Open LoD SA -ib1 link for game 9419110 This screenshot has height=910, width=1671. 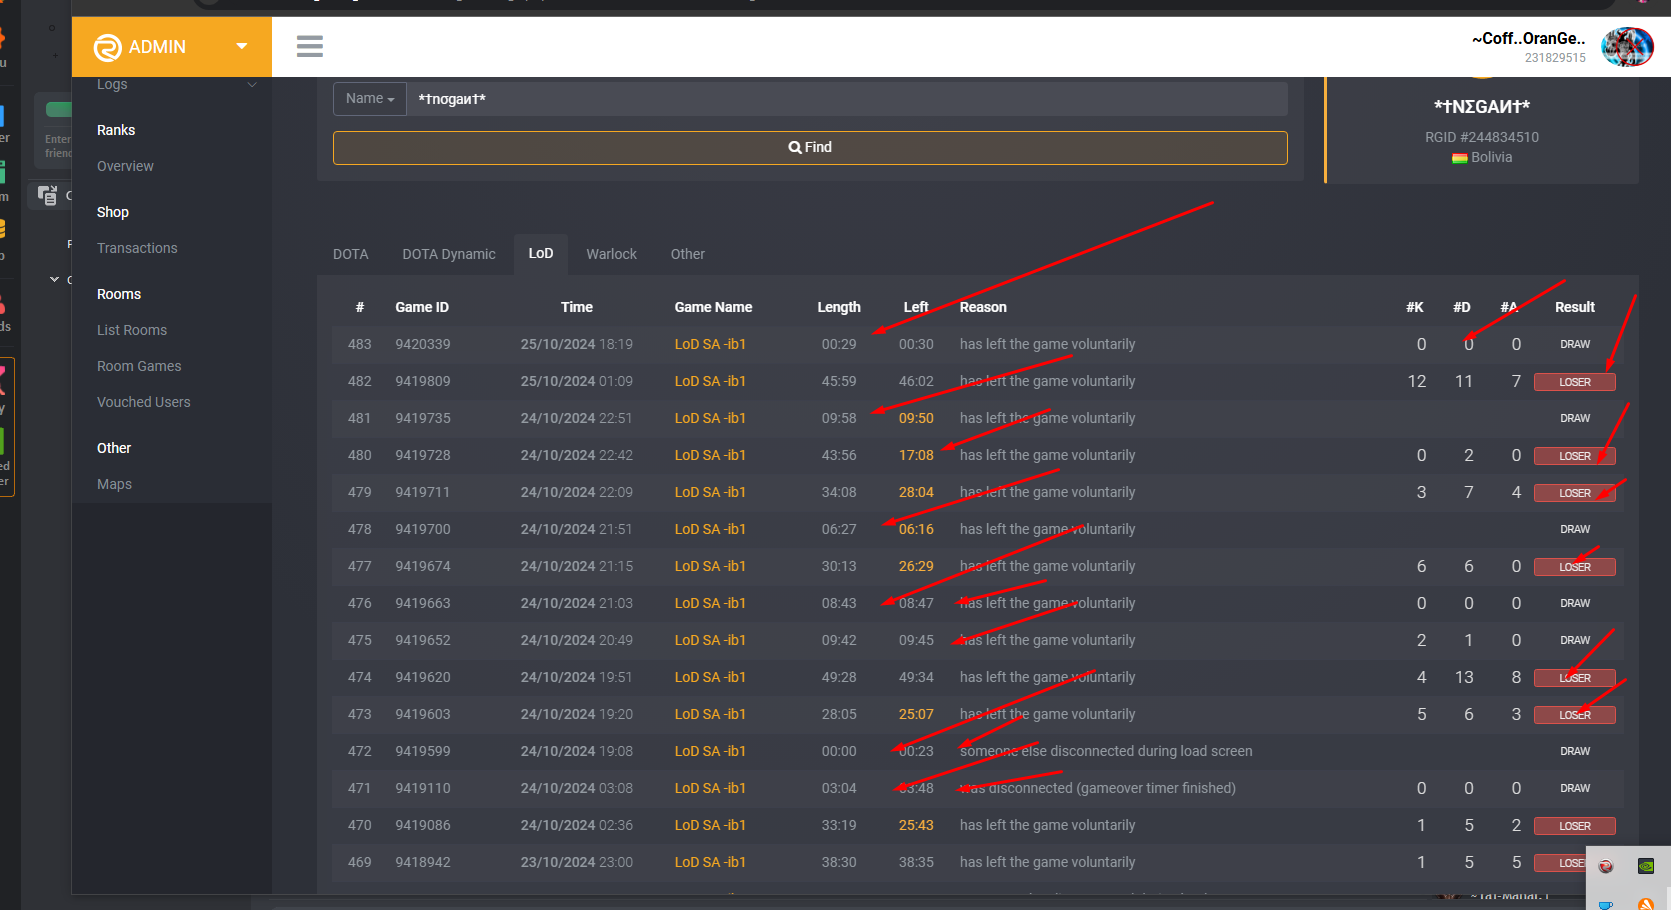pyautogui.click(x=710, y=788)
